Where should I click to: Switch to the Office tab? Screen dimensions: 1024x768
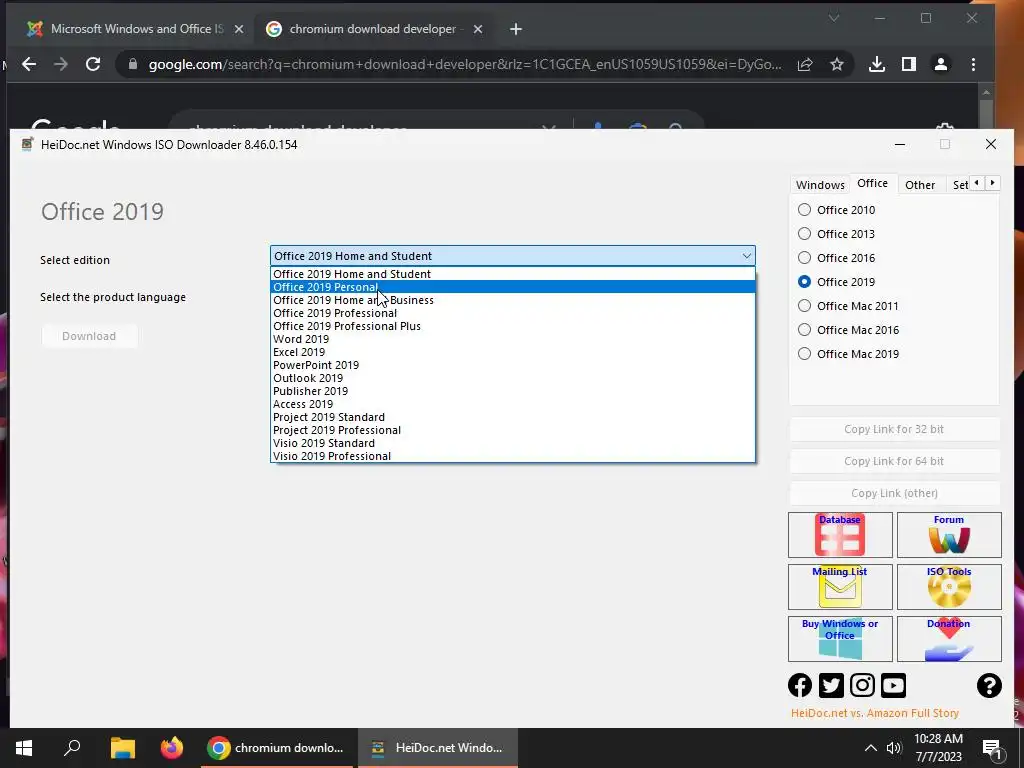[872, 184]
